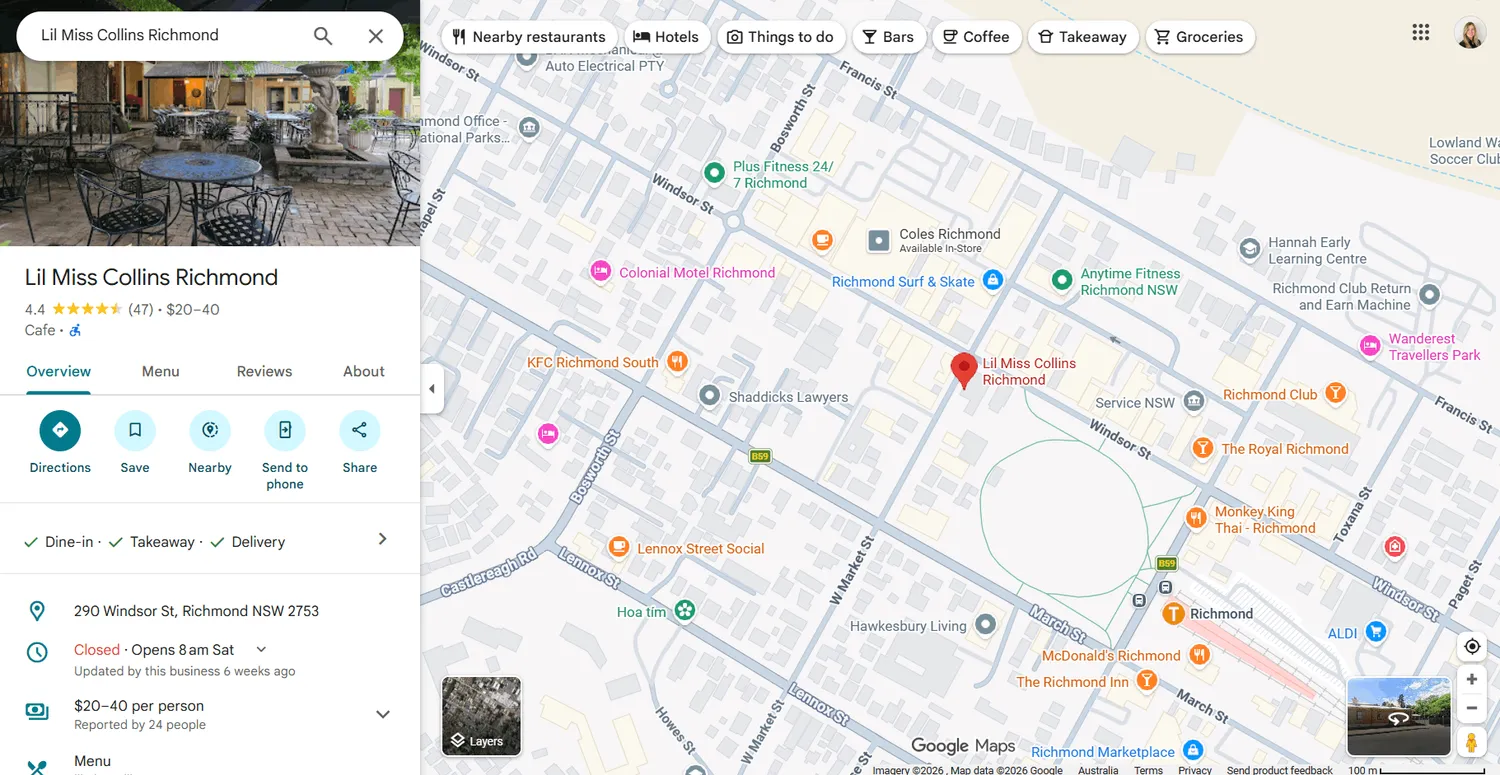Expand the opening hours dropdown
The image size is (1500, 775).
262,650
